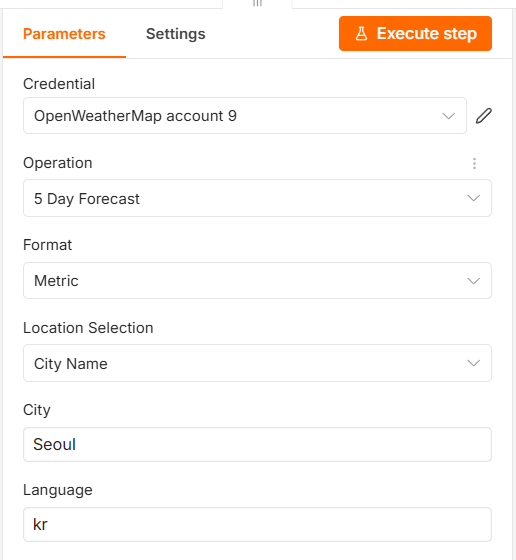516x560 pixels.
Task: Run the node with Execute step
Action: click(x=415, y=34)
